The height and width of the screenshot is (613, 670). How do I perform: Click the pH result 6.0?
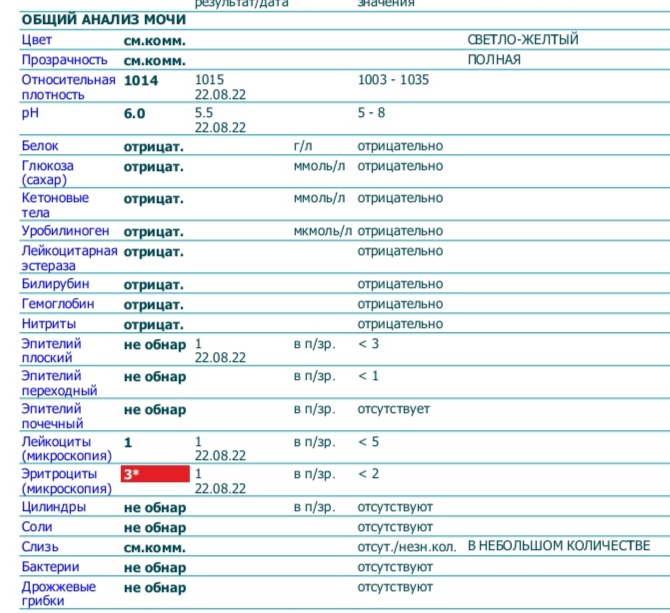(134, 114)
